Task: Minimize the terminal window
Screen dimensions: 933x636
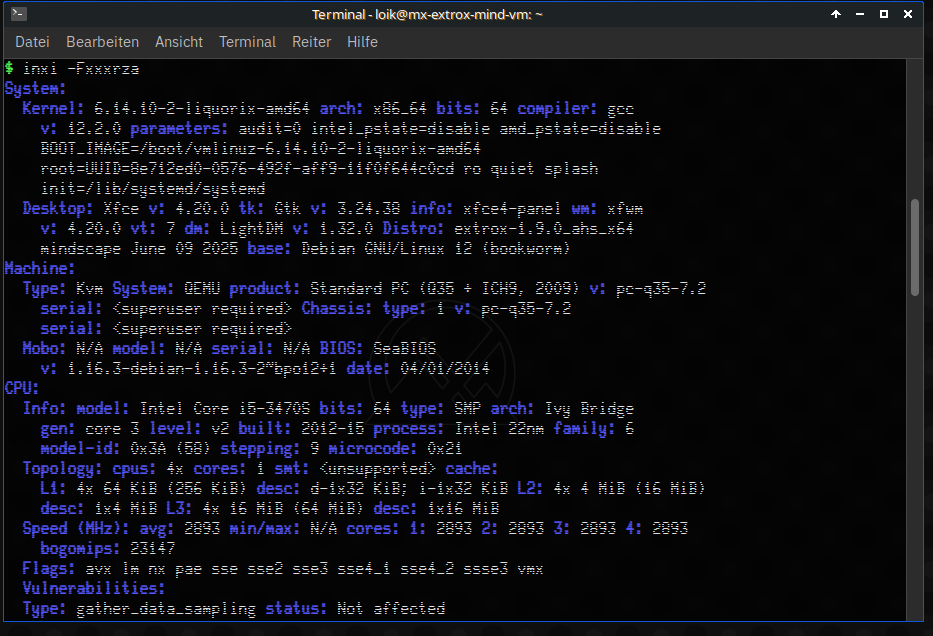Action: pos(860,14)
